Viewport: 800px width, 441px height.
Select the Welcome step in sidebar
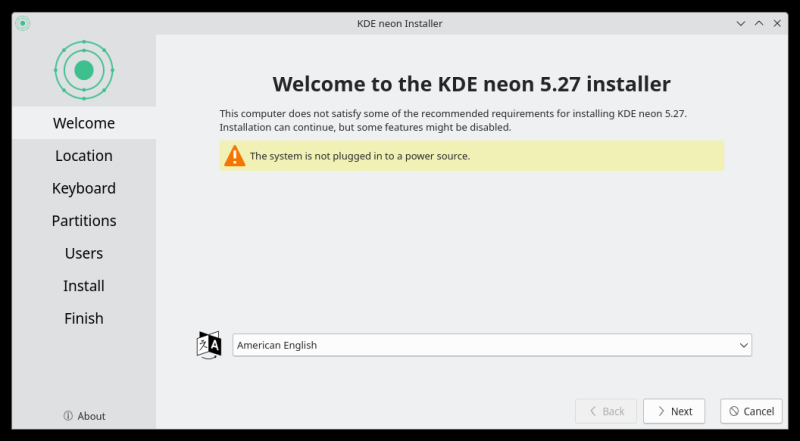pyautogui.click(x=84, y=123)
